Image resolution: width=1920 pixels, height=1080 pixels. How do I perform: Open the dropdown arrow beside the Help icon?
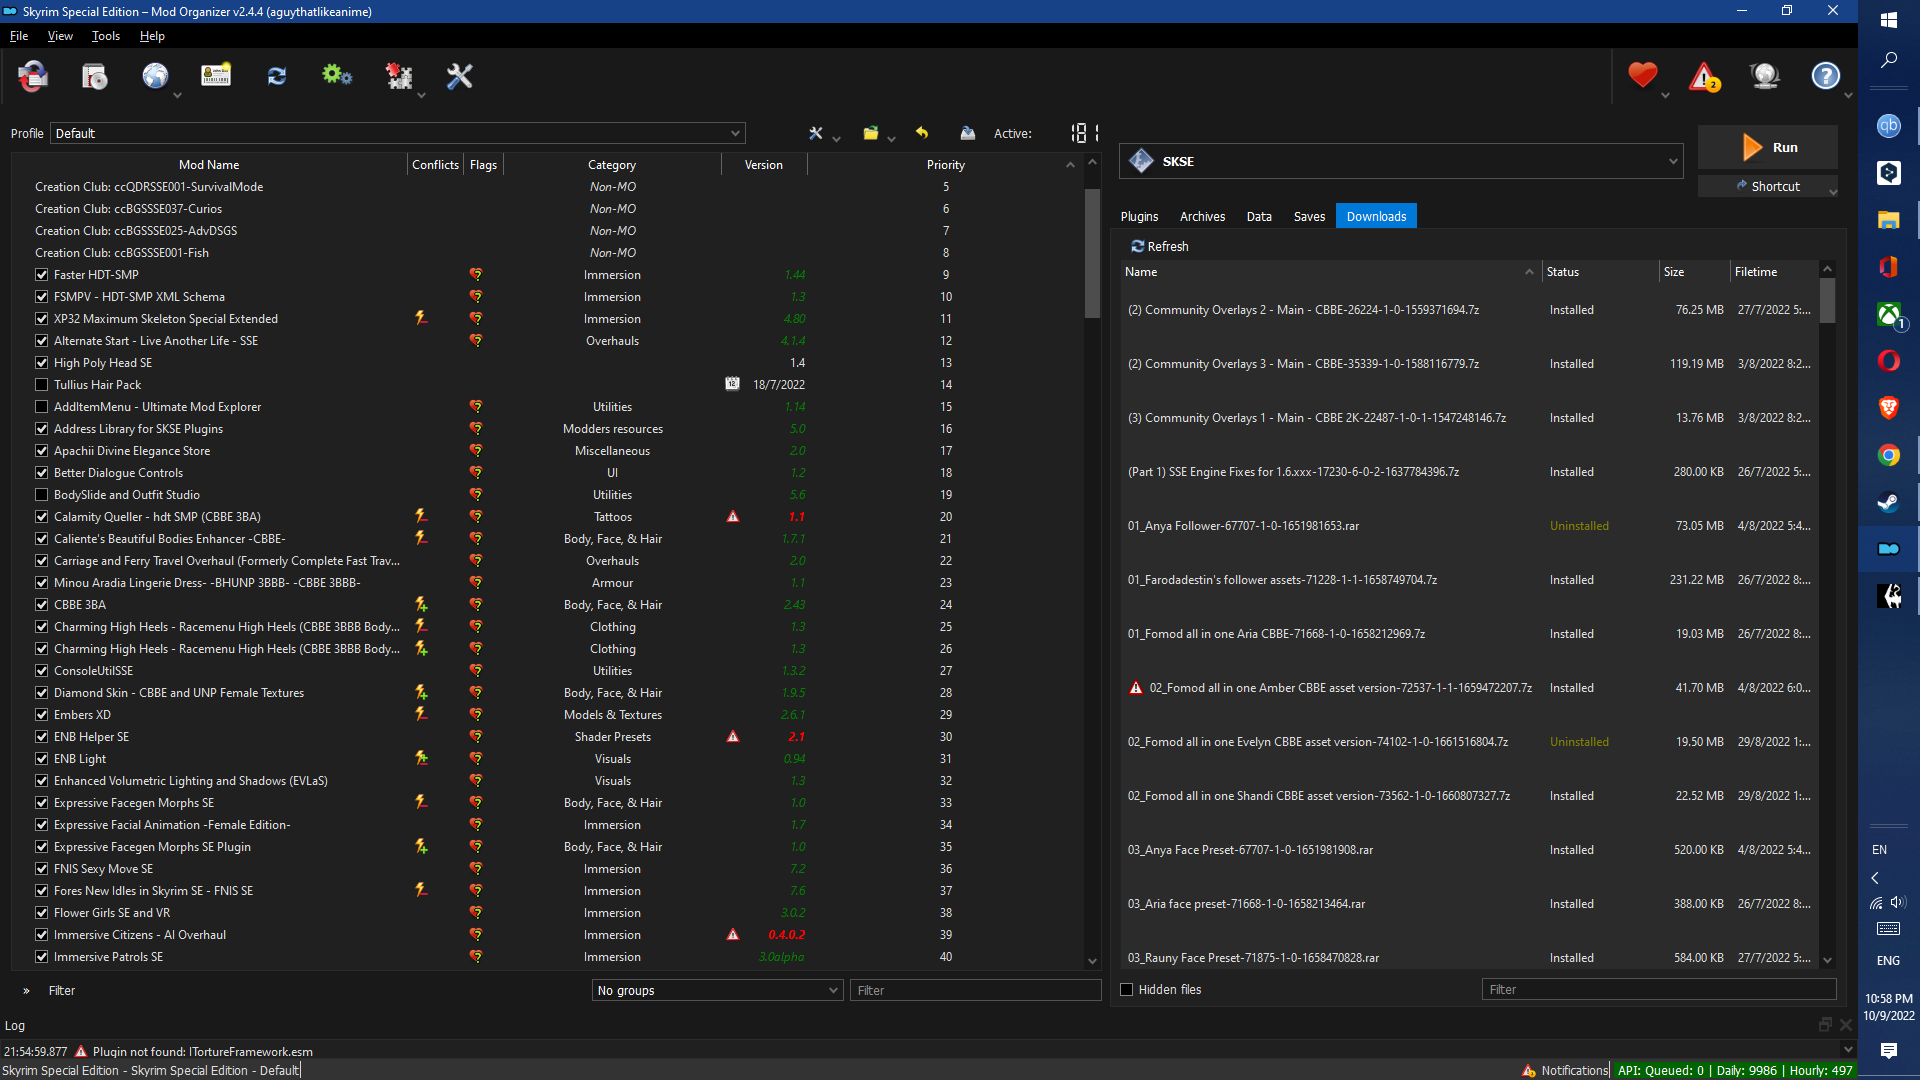click(x=1848, y=96)
